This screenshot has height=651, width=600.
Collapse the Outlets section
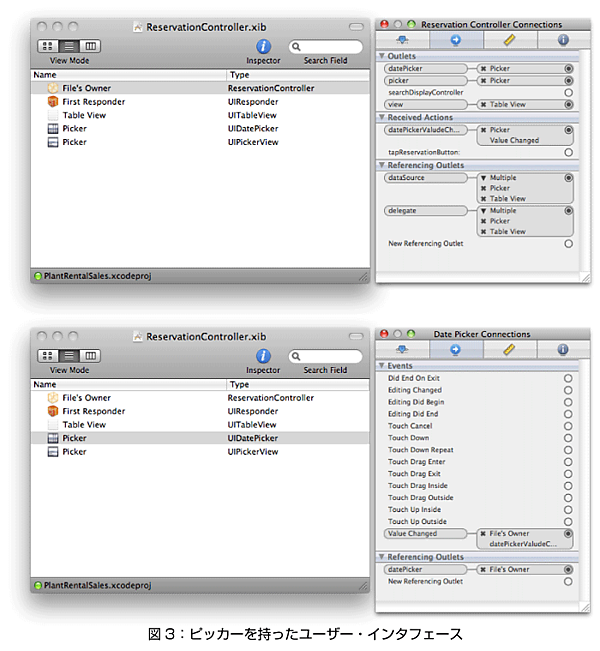tap(382, 56)
